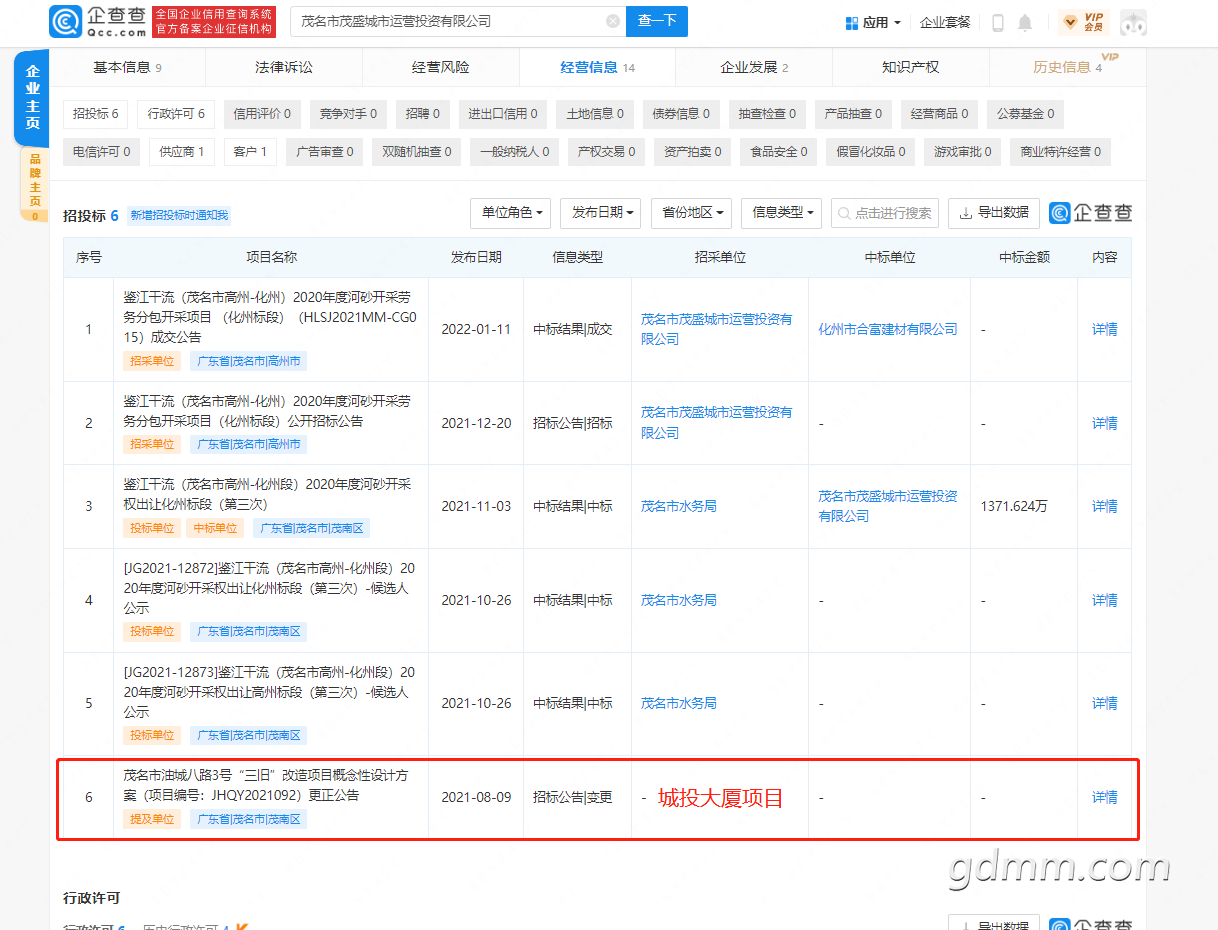The image size is (1218, 930).
Task: Click 信用评价 0 chip
Action: click(262, 114)
